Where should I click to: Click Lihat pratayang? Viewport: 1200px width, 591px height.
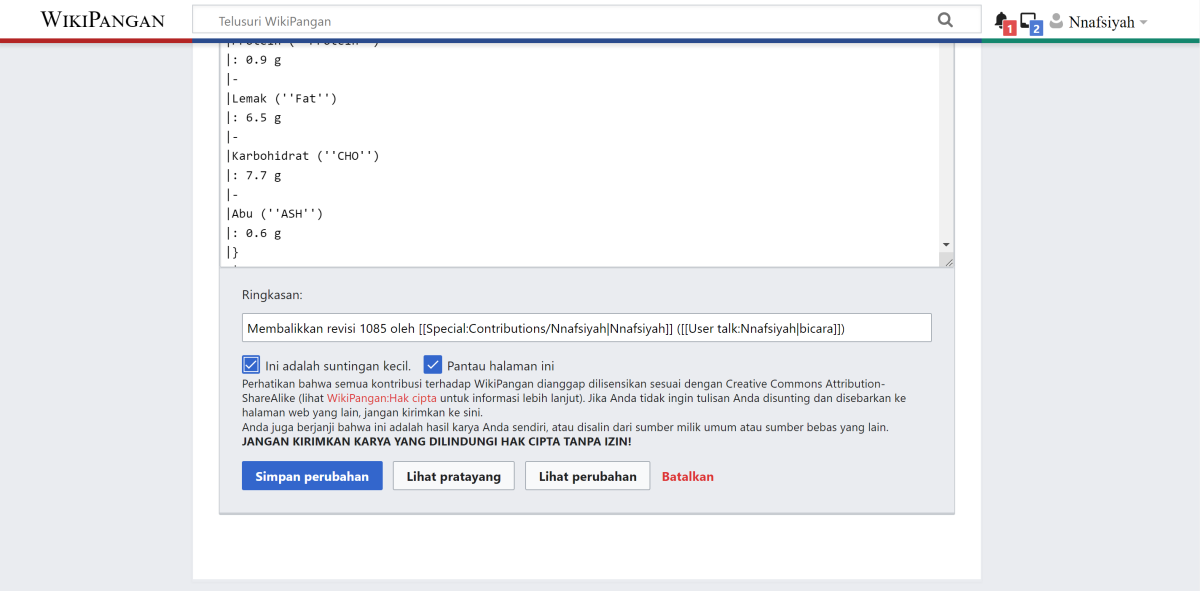[453, 475]
